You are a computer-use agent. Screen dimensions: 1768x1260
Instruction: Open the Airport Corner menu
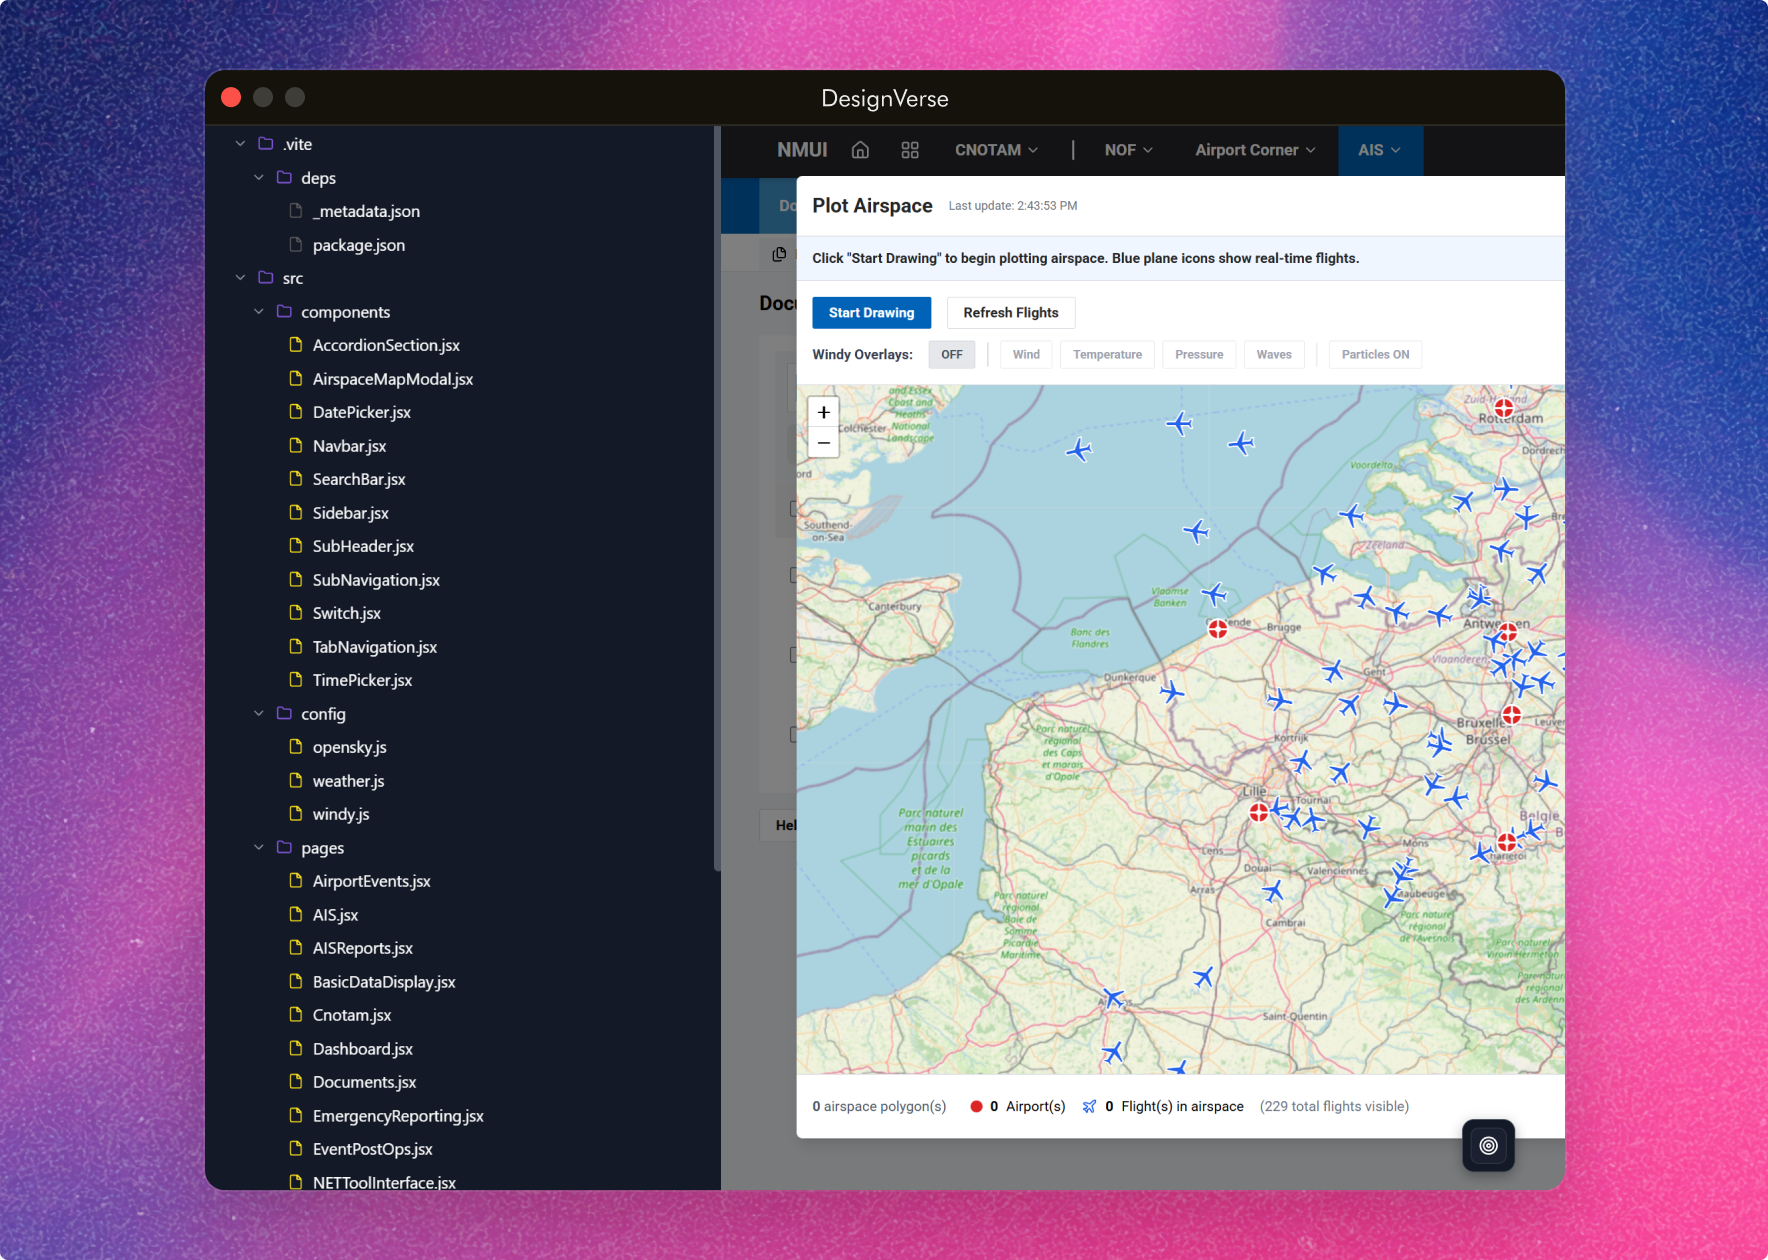point(1253,150)
